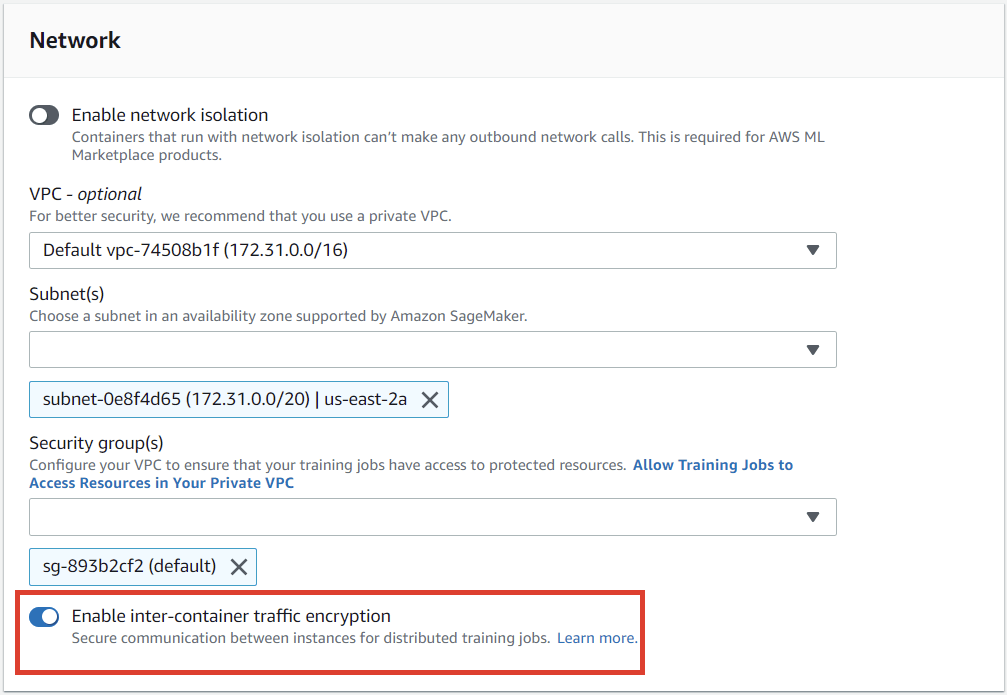Click 'Default vpc-74508b1f (172.31.0.0/16)' value
The height and width of the screenshot is (695, 1007).
pyautogui.click(x=195, y=251)
